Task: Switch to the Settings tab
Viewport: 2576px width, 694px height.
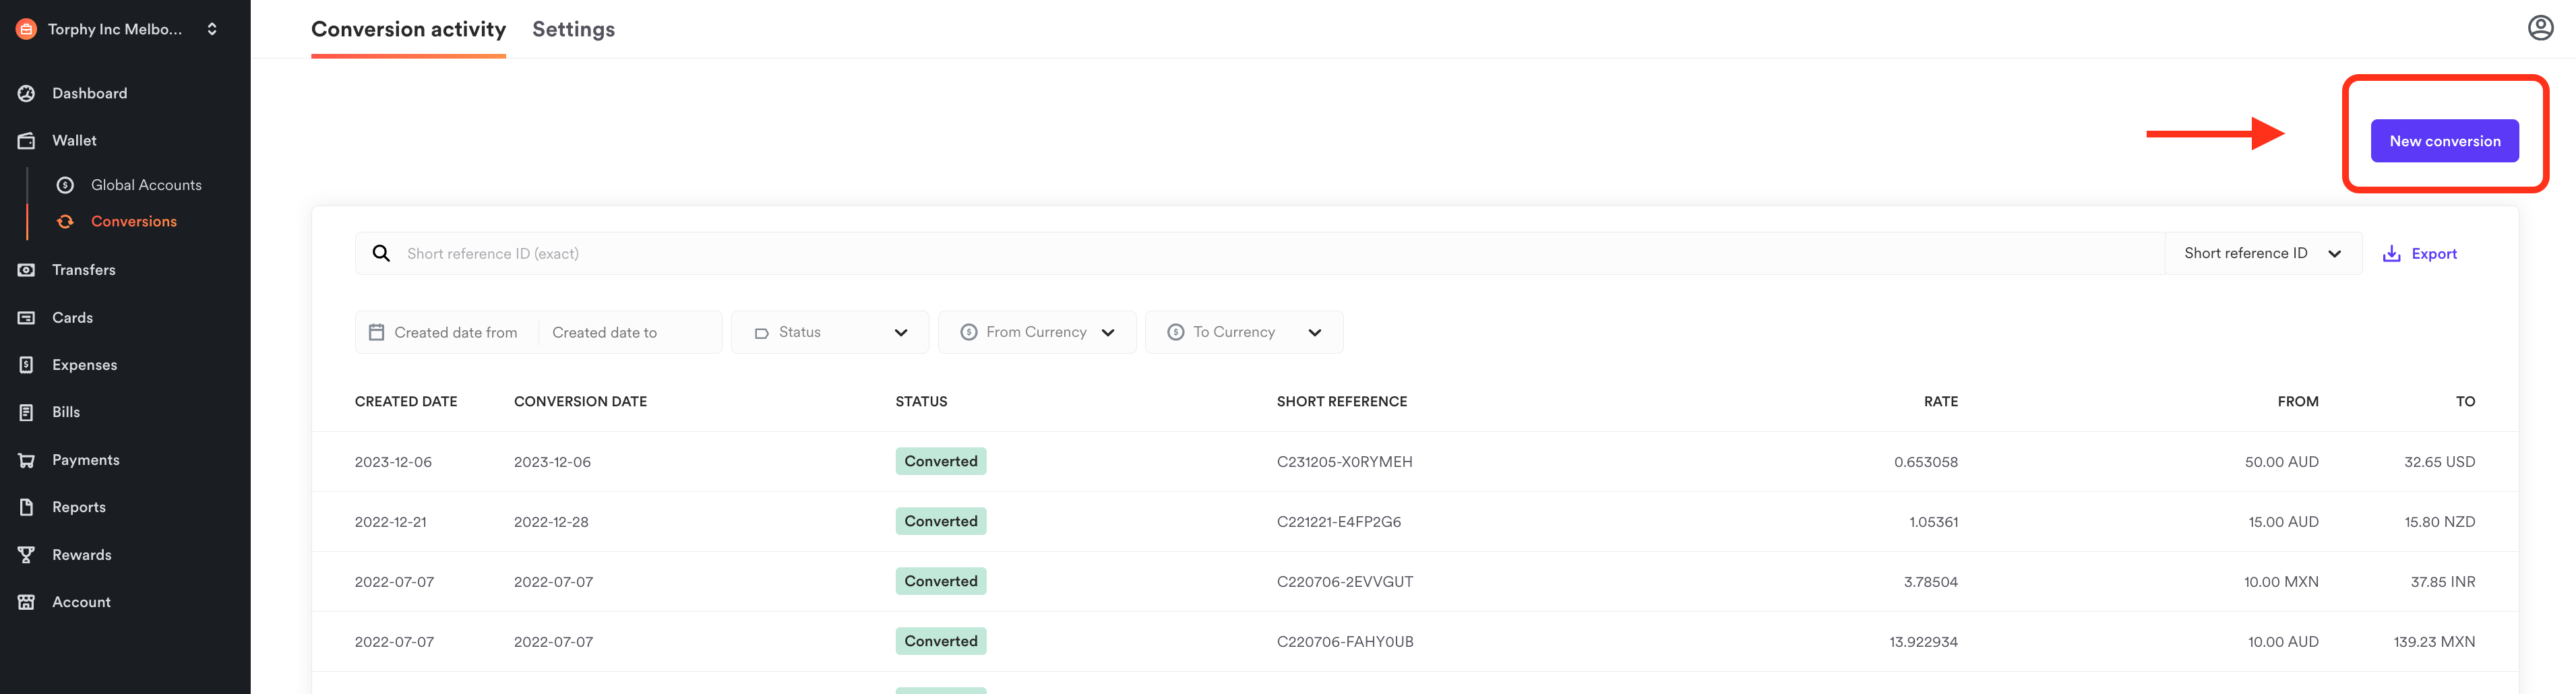Action: coord(573,29)
